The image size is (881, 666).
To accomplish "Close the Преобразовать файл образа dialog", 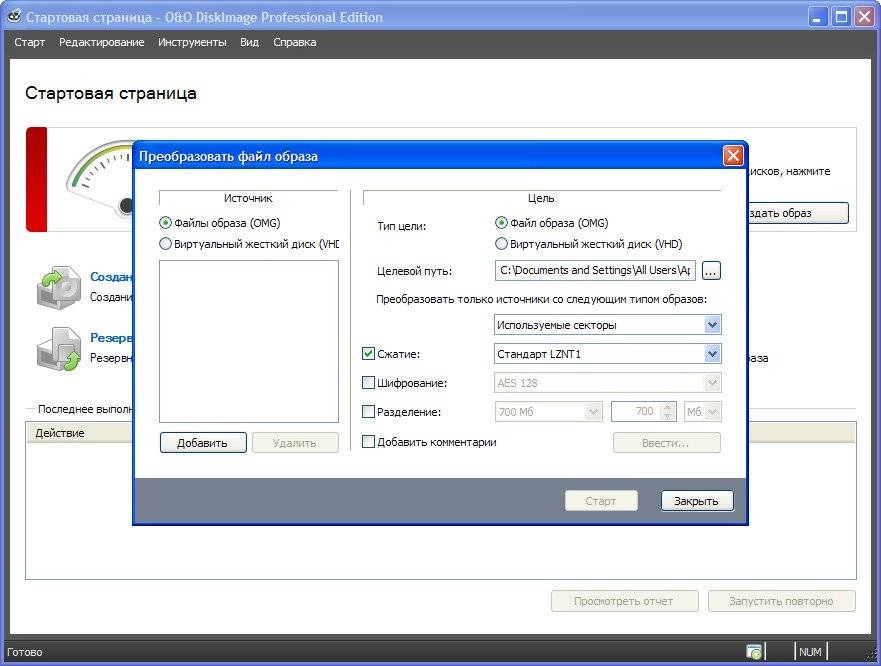I will [733, 156].
